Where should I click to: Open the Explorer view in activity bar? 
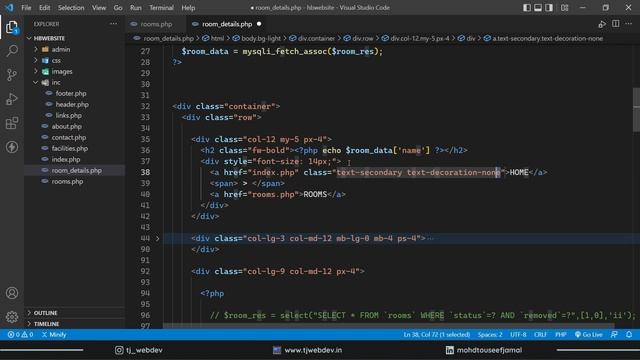12,27
